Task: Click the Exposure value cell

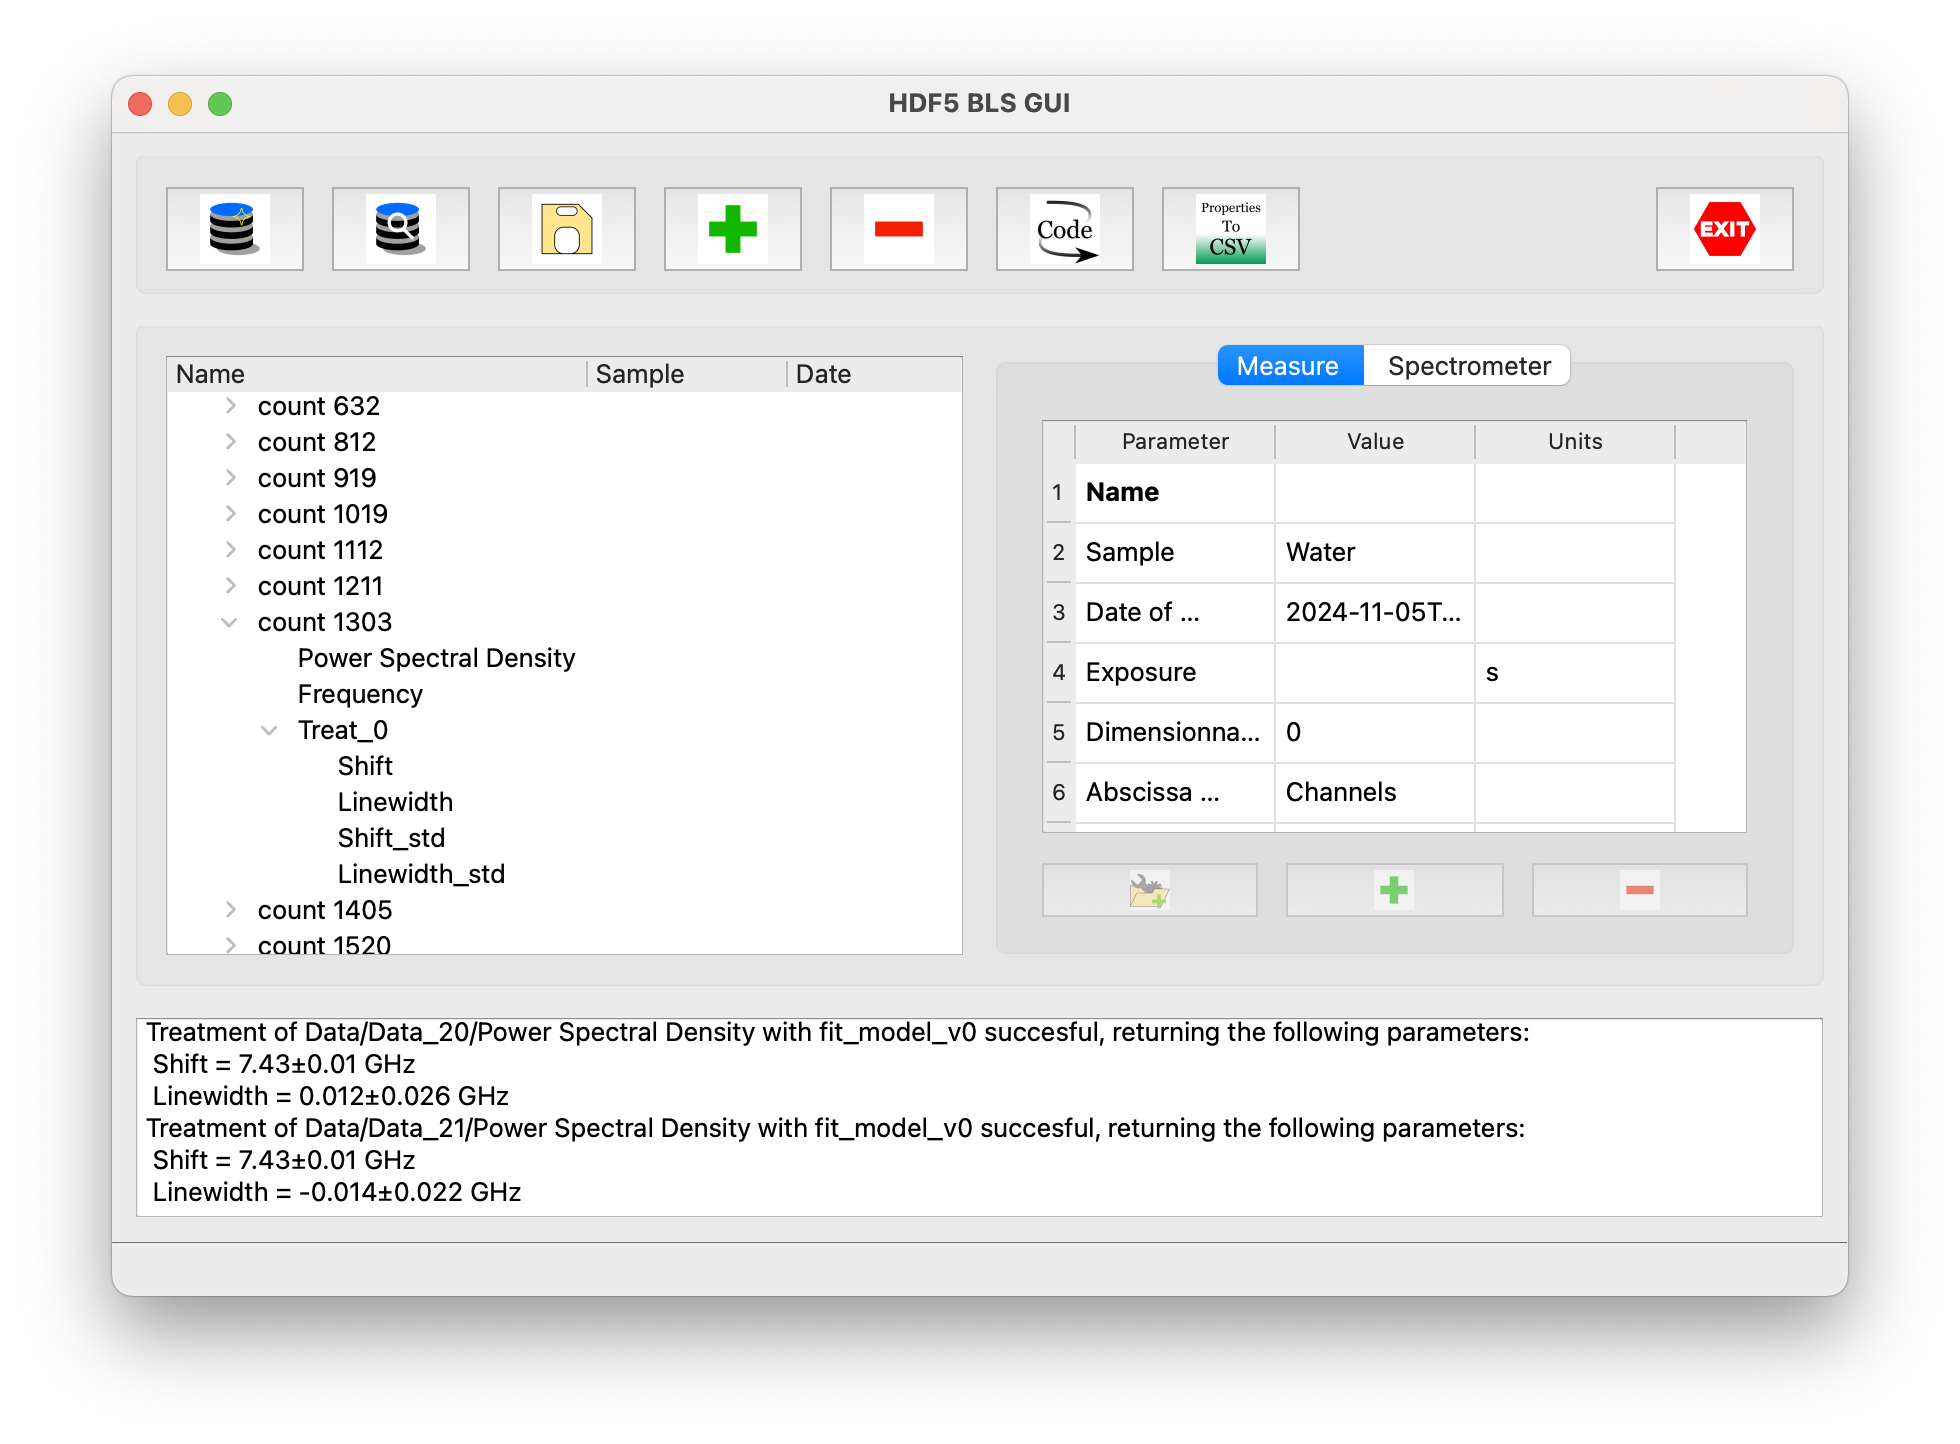Action: pyautogui.click(x=1374, y=672)
